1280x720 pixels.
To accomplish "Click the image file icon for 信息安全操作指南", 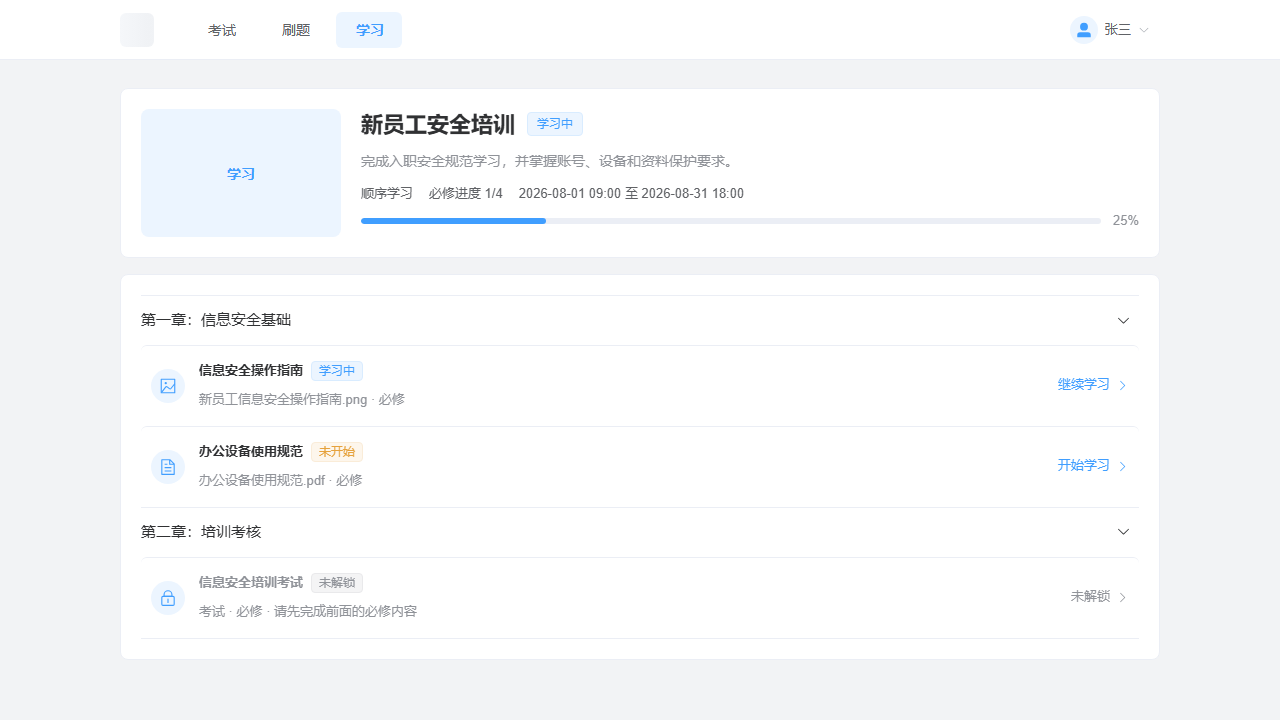I will tap(168, 386).
